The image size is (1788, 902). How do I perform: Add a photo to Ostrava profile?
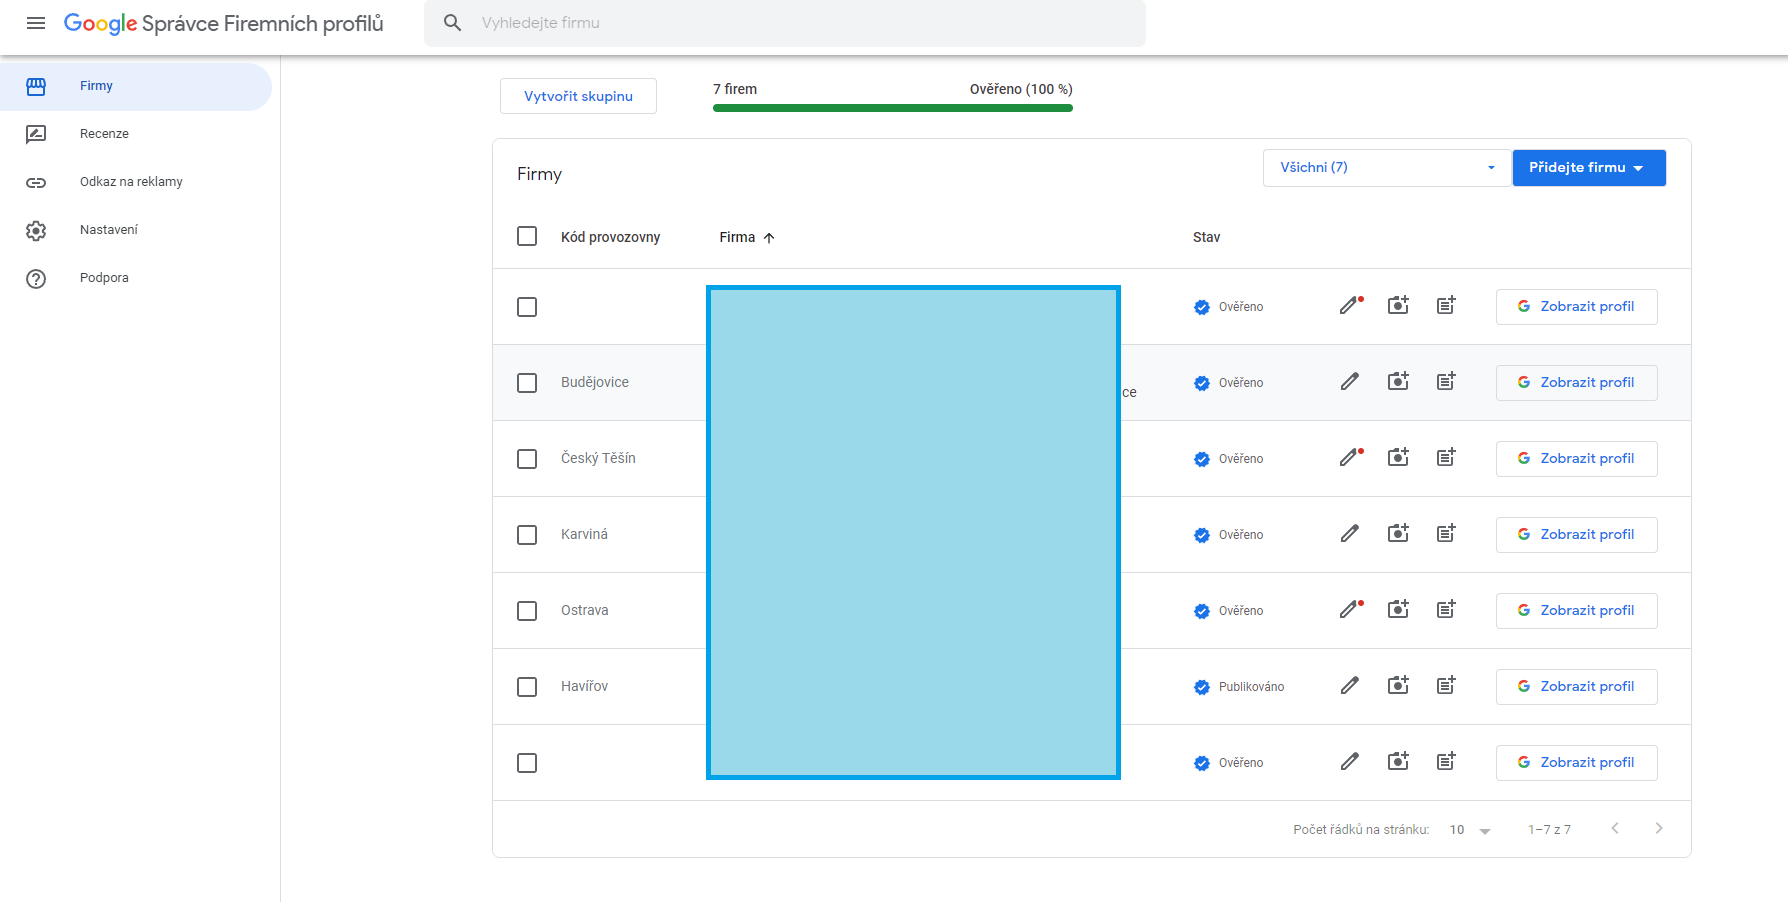[1398, 610]
